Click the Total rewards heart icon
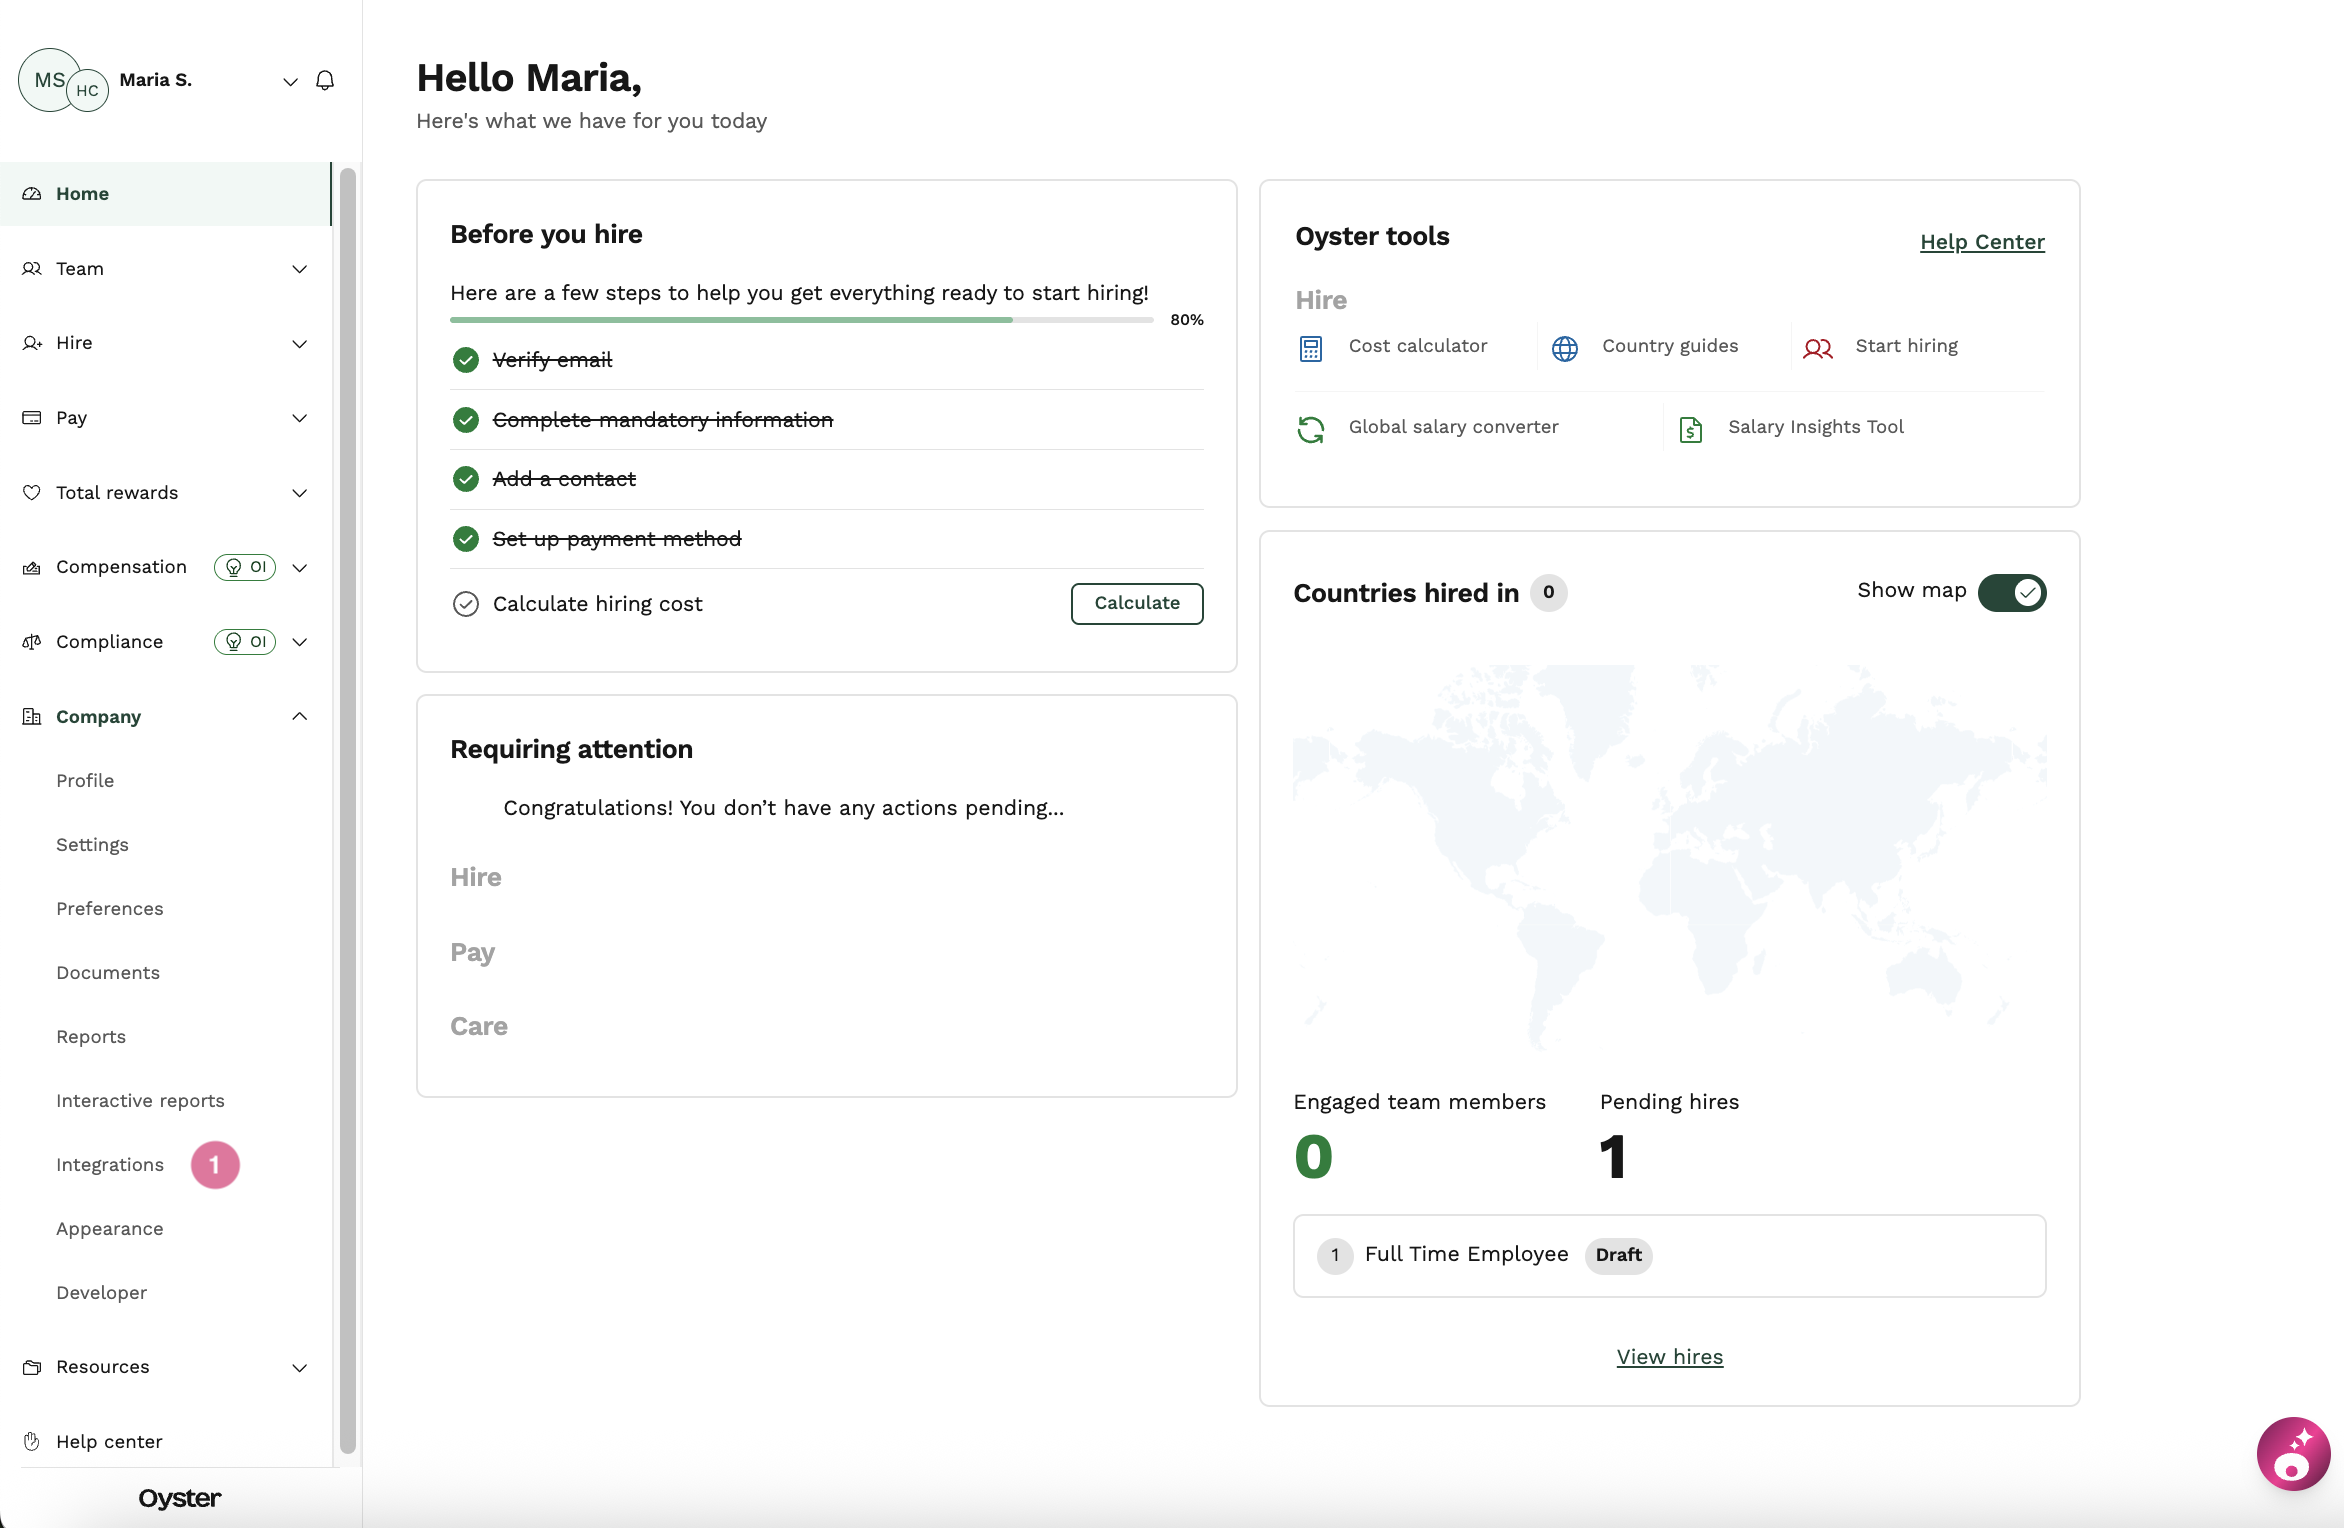This screenshot has height=1528, width=2344. click(x=32, y=492)
